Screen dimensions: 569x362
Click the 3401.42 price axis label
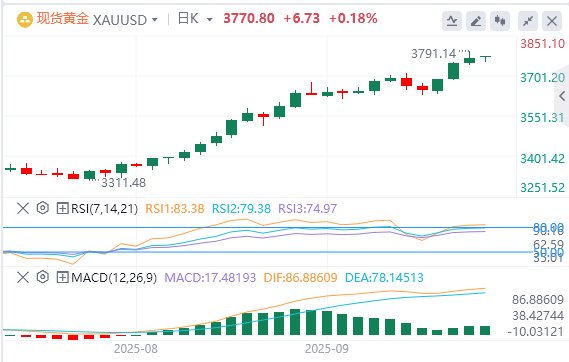[543, 159]
